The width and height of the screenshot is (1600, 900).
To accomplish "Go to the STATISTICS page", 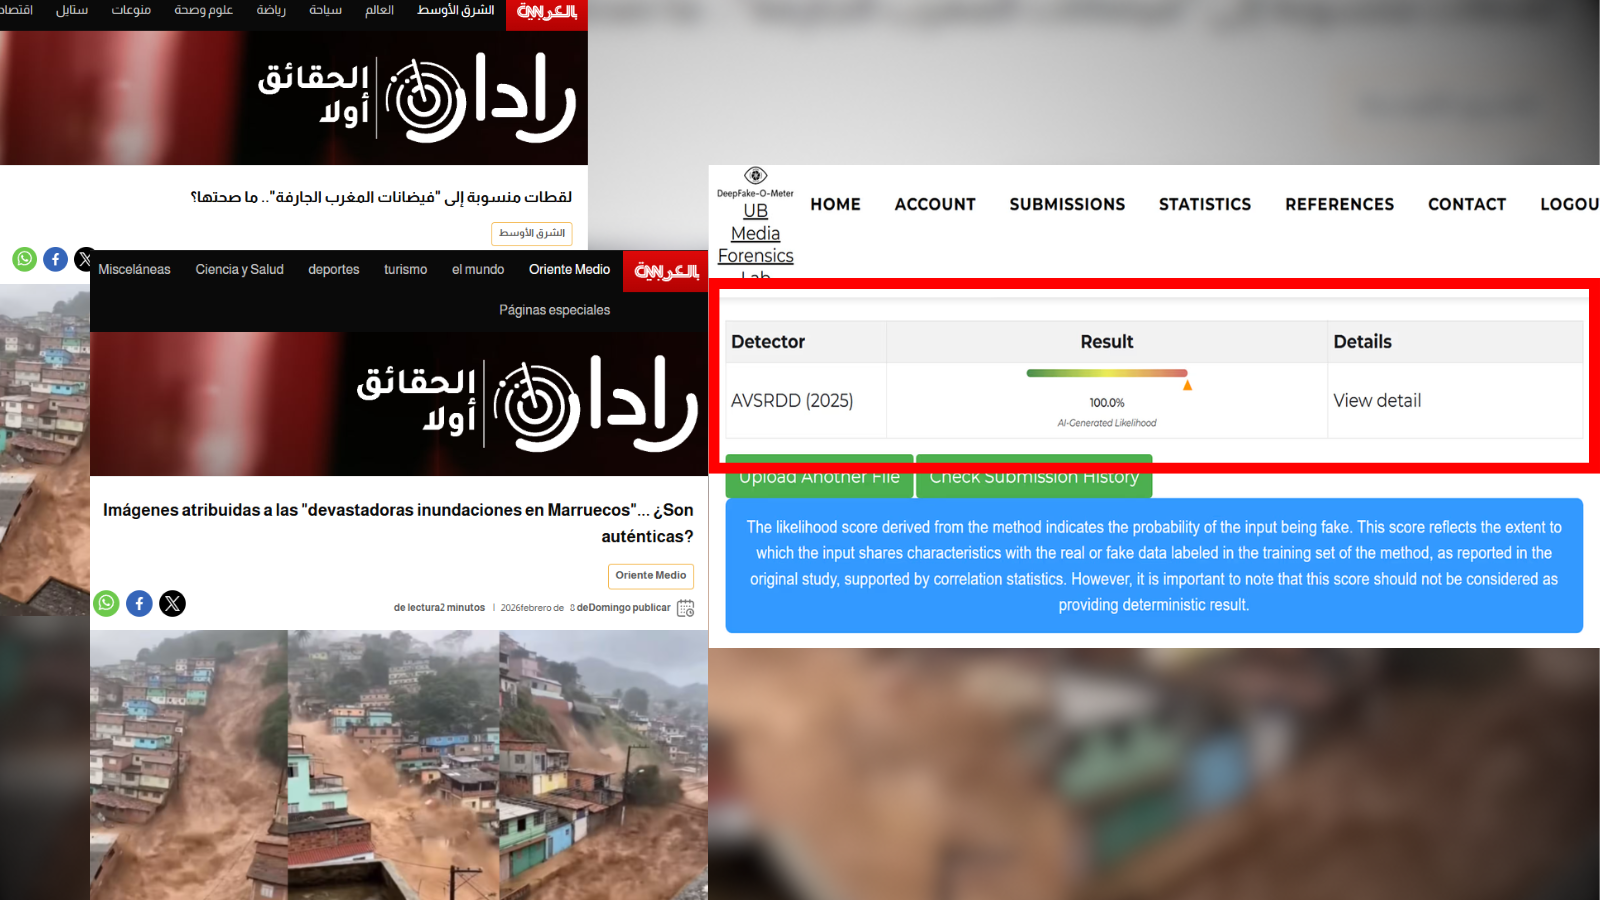I will (x=1204, y=204).
